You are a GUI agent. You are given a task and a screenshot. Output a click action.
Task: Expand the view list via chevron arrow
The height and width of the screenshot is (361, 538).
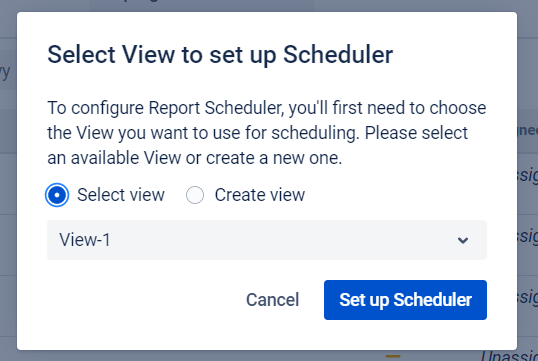click(463, 240)
